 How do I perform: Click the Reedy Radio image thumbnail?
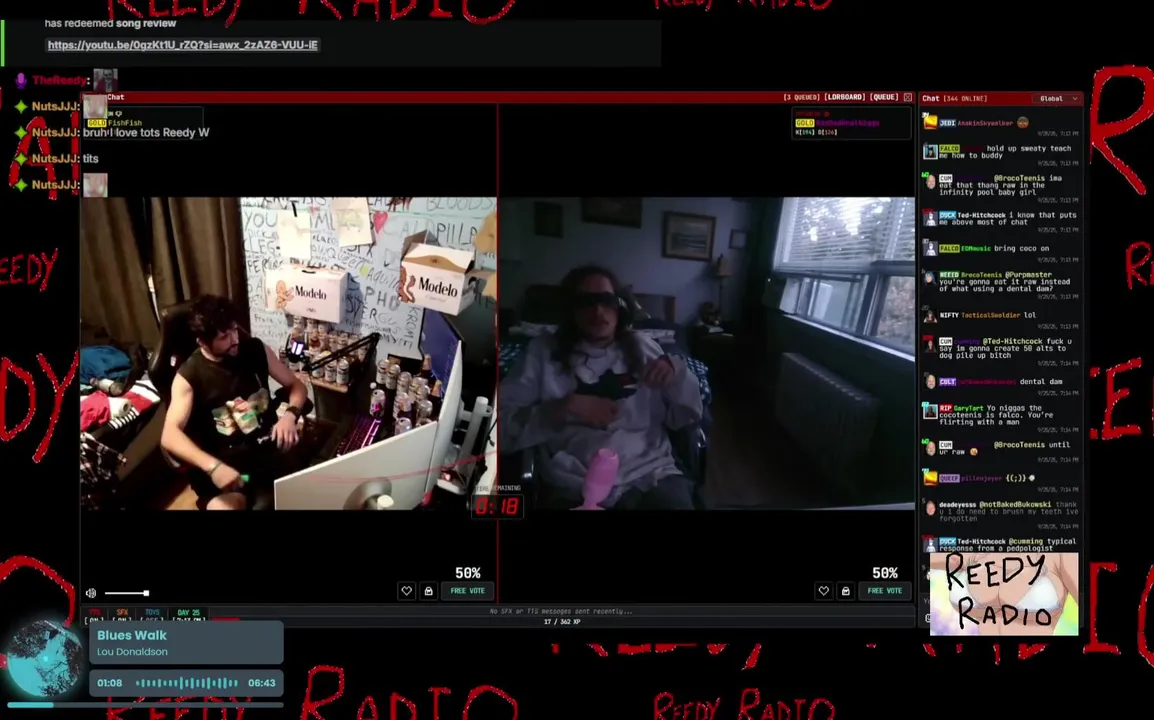point(1004,593)
